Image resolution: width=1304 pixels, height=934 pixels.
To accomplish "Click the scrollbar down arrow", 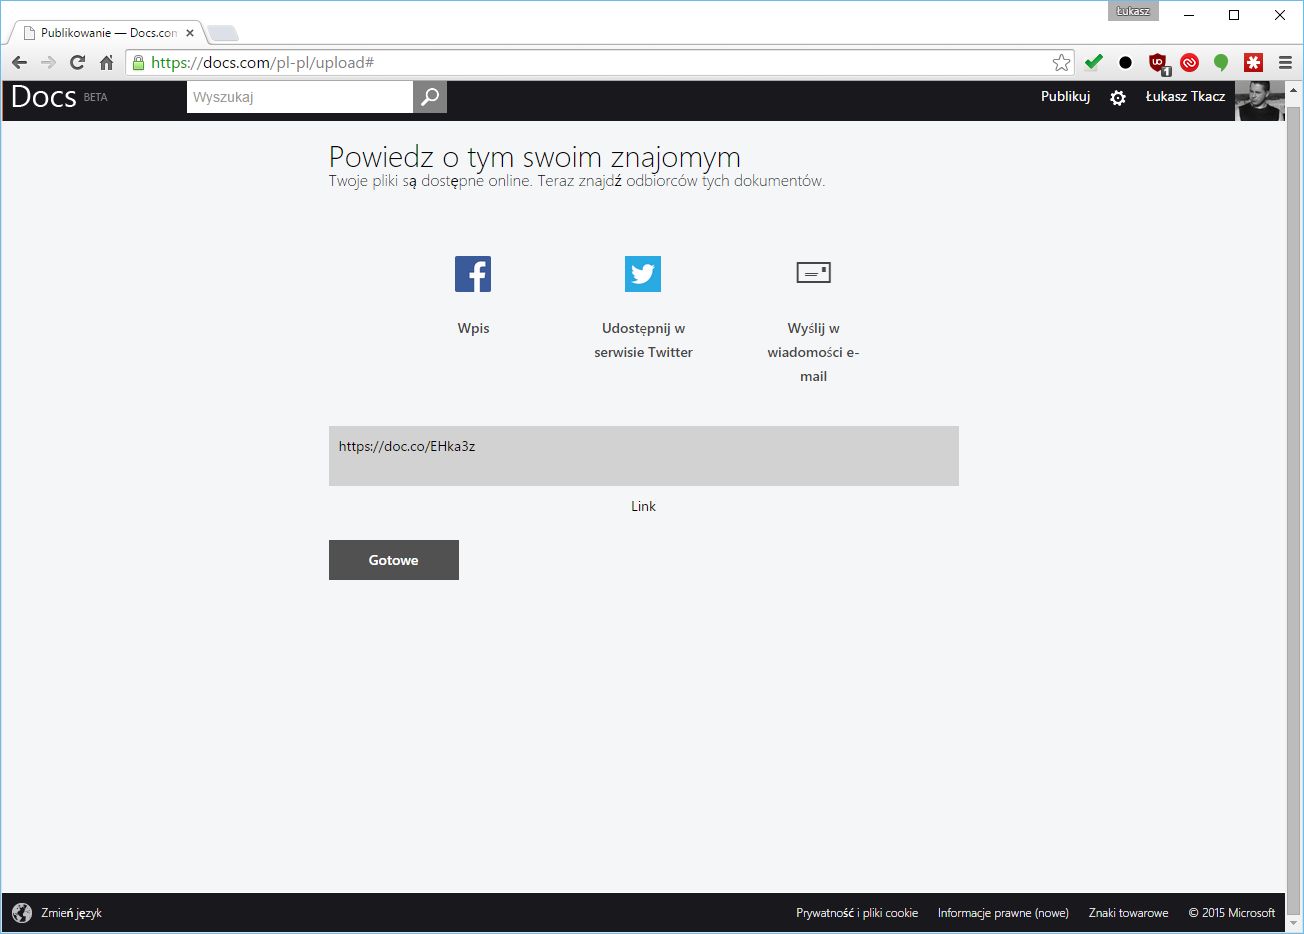I will (x=1293, y=923).
